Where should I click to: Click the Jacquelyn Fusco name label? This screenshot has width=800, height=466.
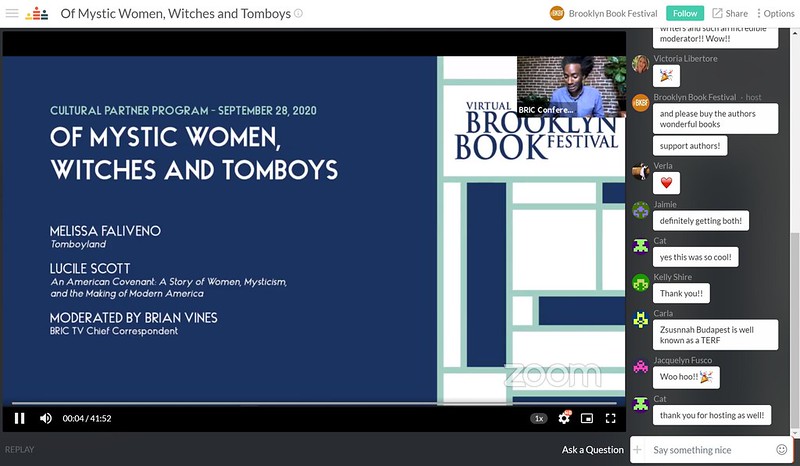683,360
